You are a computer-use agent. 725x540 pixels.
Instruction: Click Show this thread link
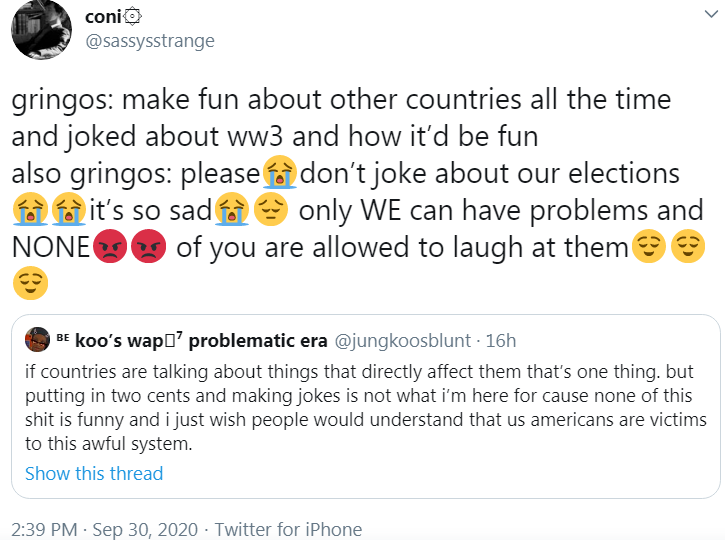point(93,473)
